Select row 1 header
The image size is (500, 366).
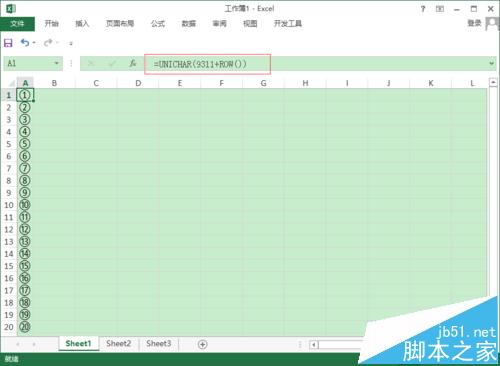point(9,95)
